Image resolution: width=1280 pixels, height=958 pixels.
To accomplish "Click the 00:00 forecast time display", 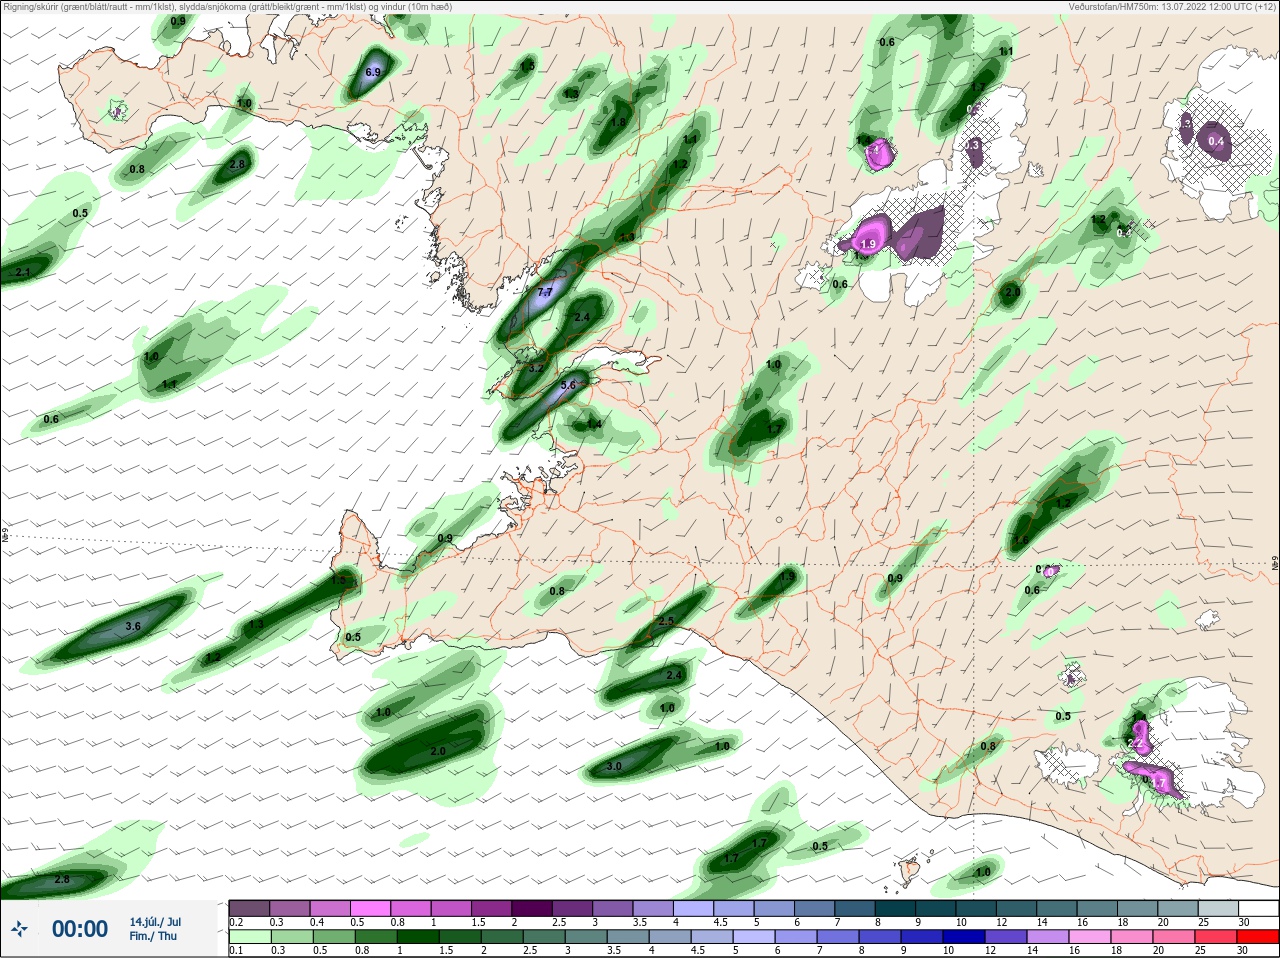I will pos(80,929).
